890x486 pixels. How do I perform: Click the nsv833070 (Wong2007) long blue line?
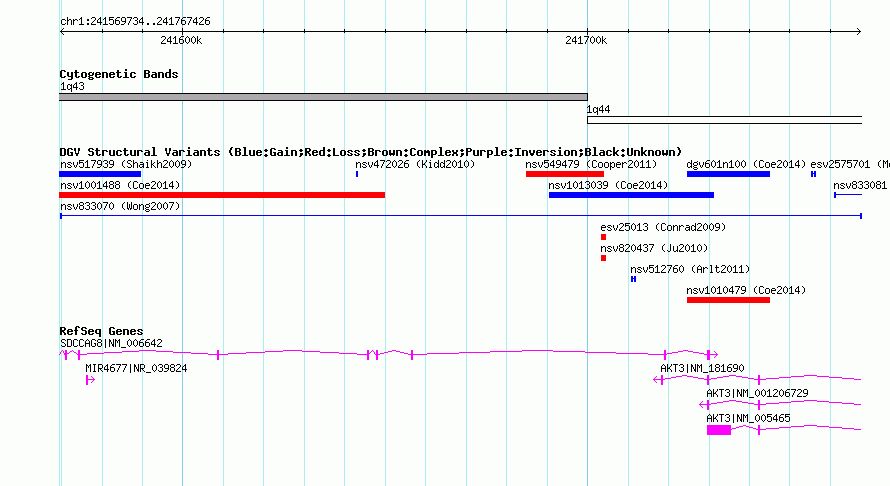point(461,216)
